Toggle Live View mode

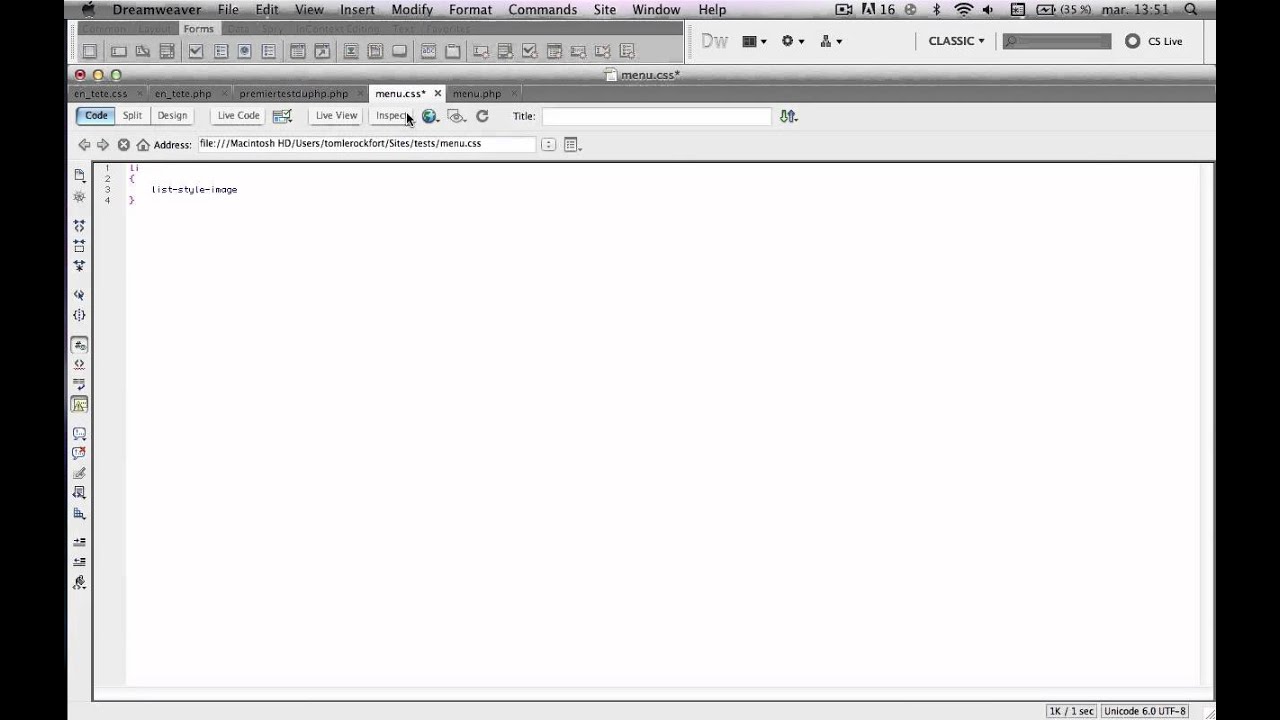tap(336, 116)
